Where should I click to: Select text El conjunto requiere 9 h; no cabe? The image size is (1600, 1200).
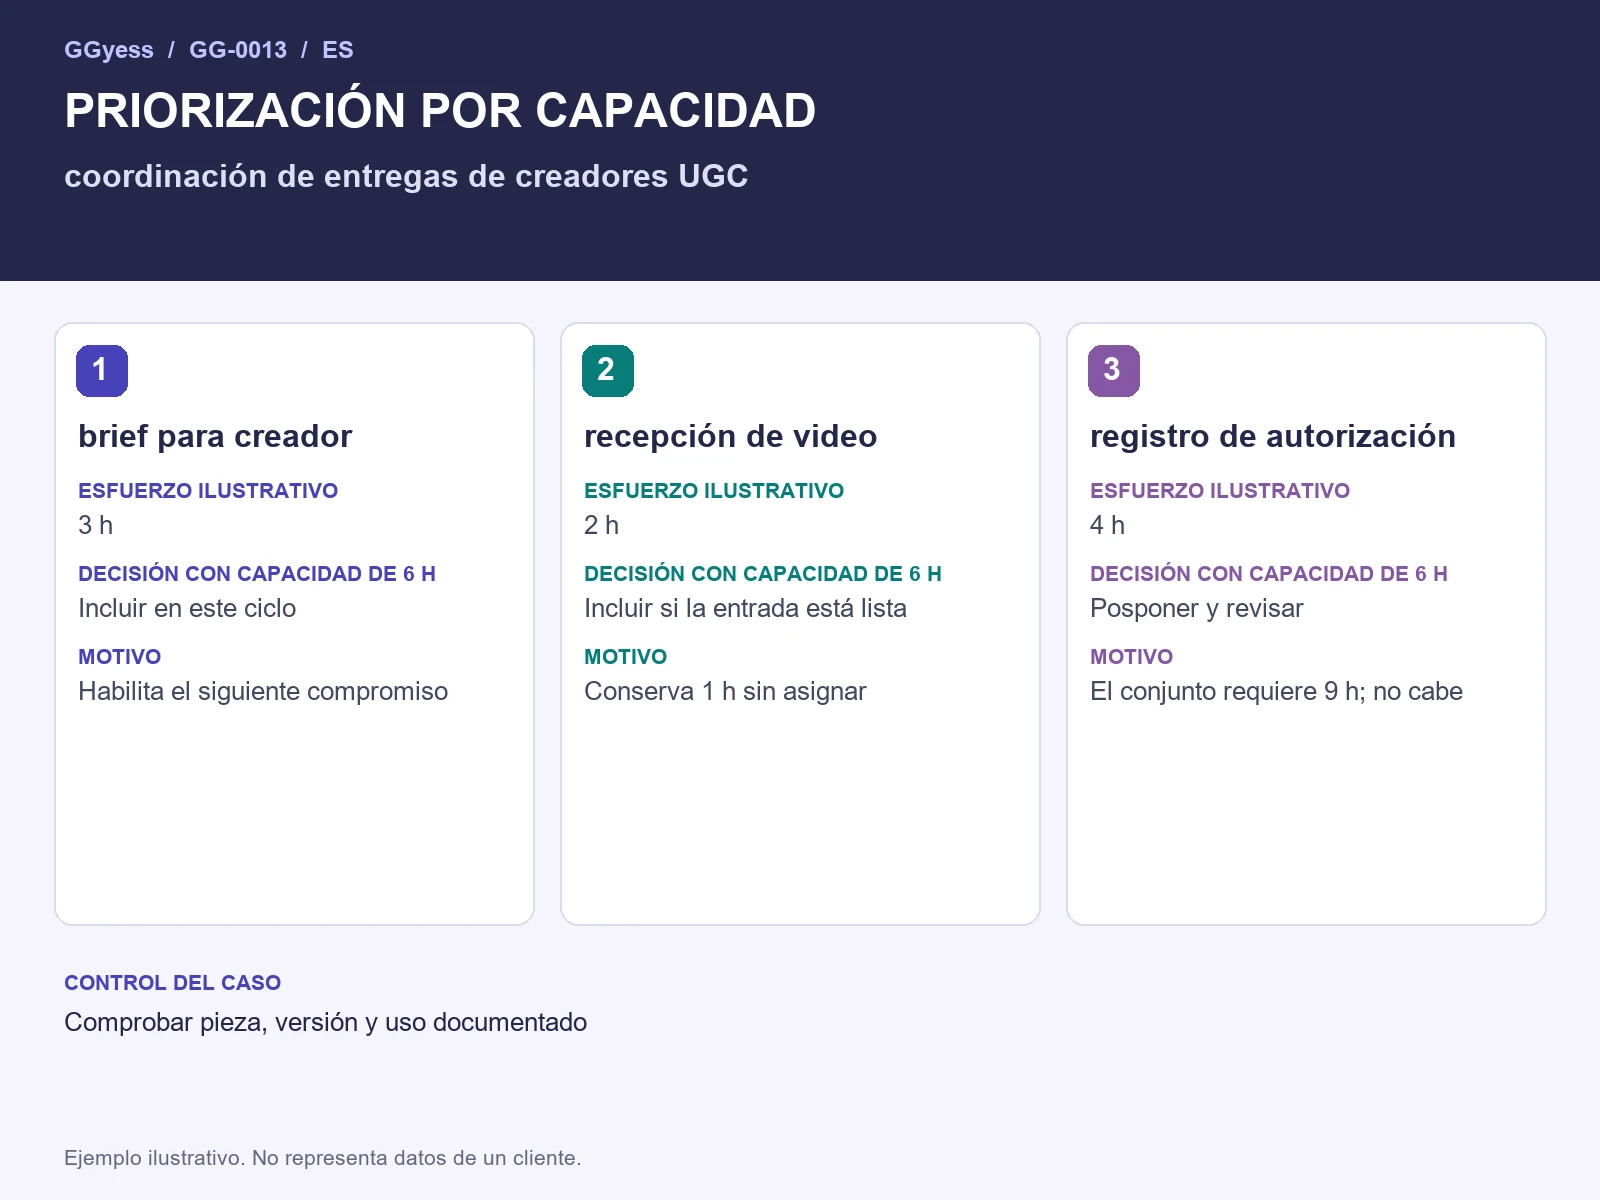click(x=1276, y=691)
